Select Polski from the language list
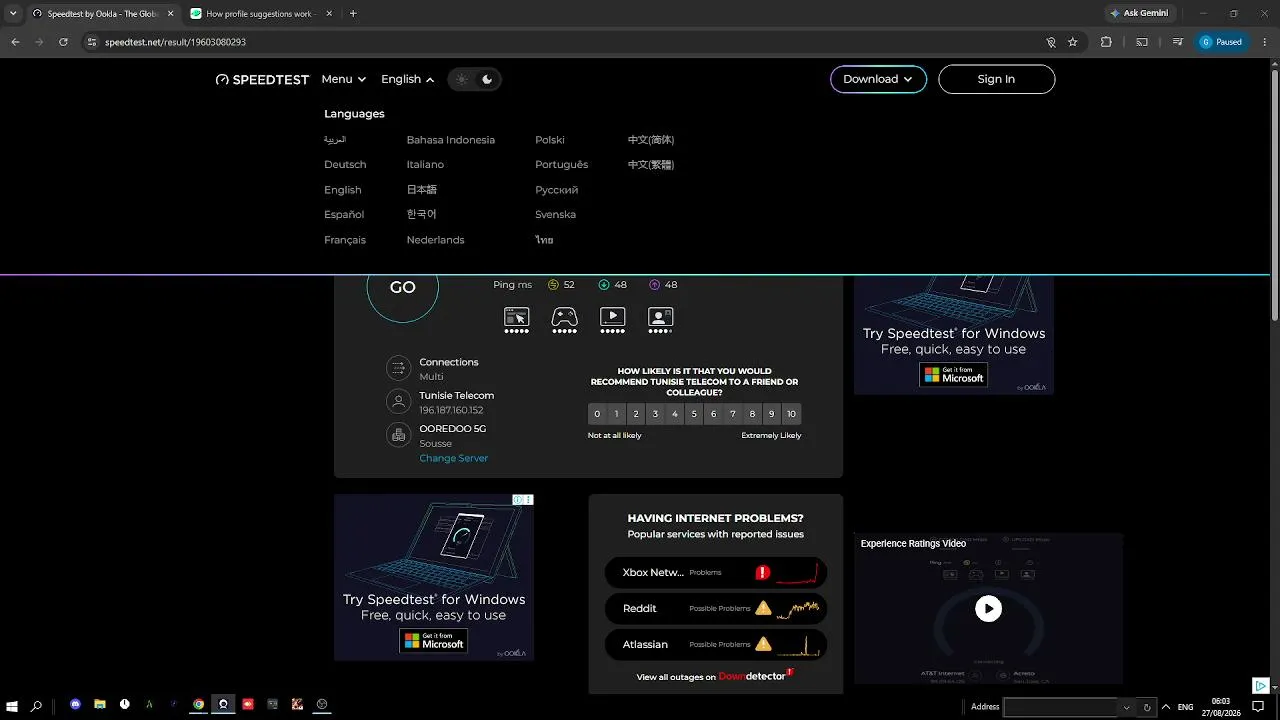1280x720 pixels. click(550, 140)
